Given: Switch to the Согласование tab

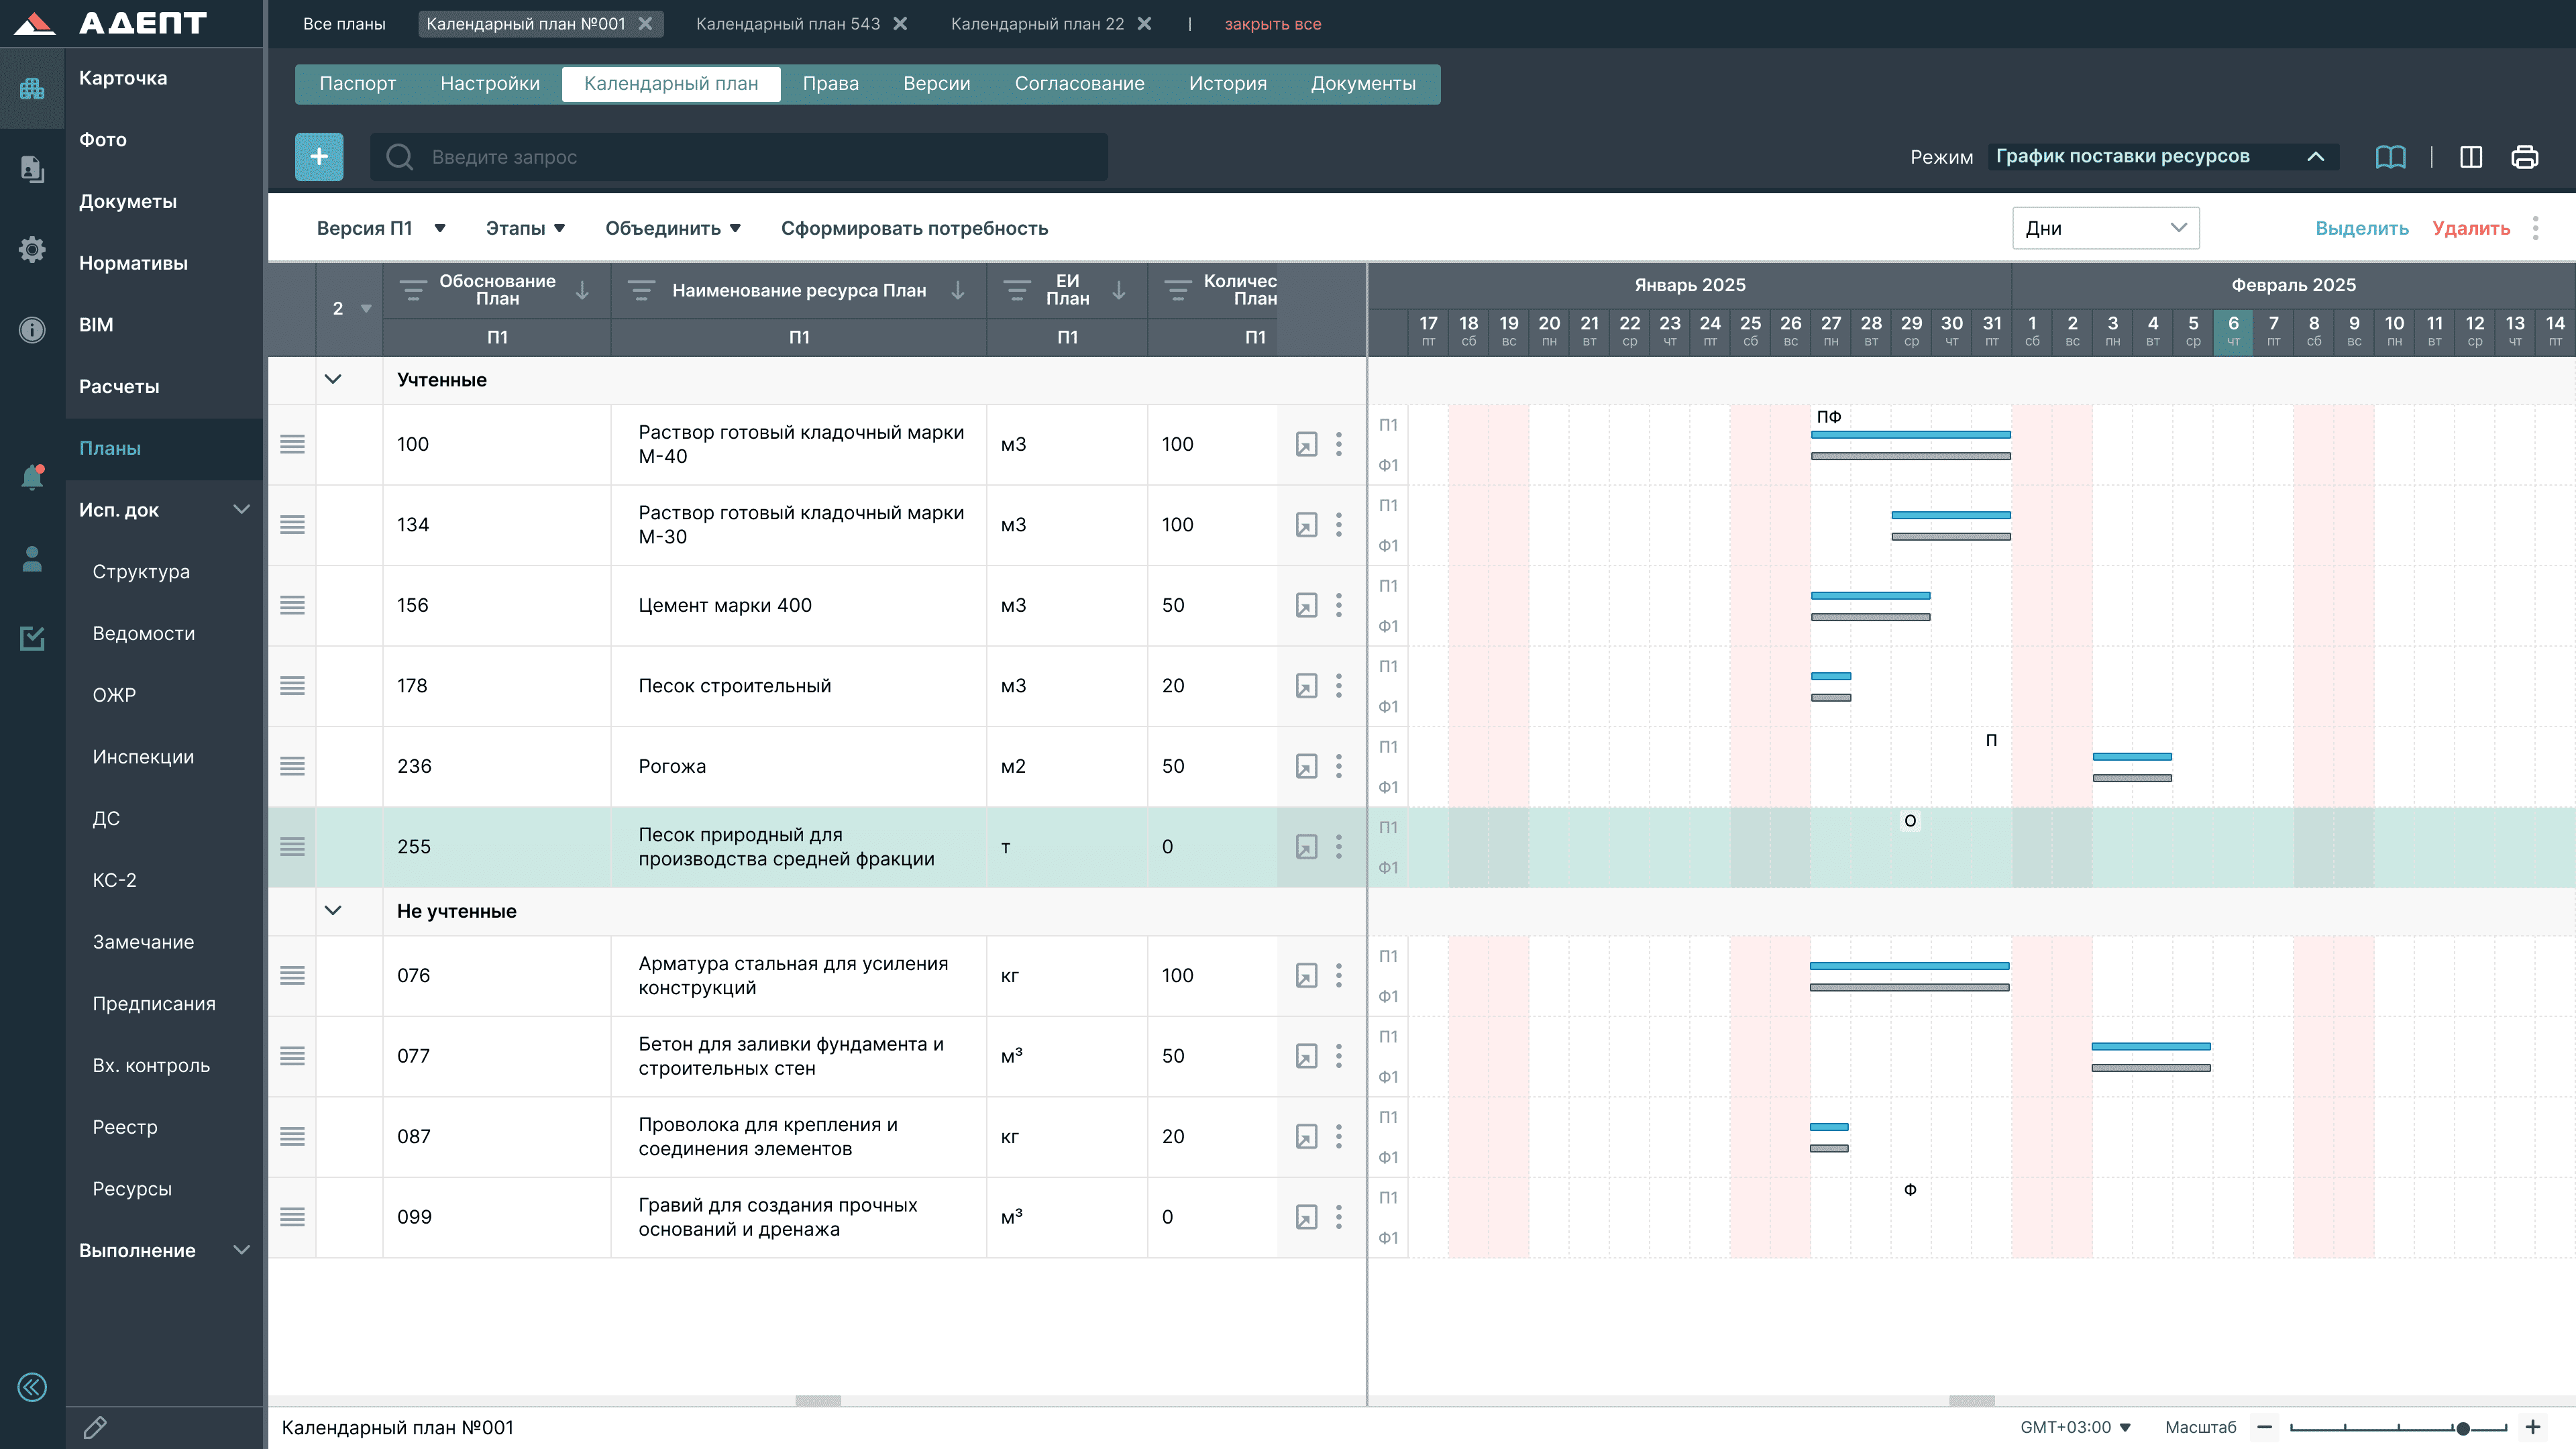Looking at the screenshot, I should coord(1079,84).
